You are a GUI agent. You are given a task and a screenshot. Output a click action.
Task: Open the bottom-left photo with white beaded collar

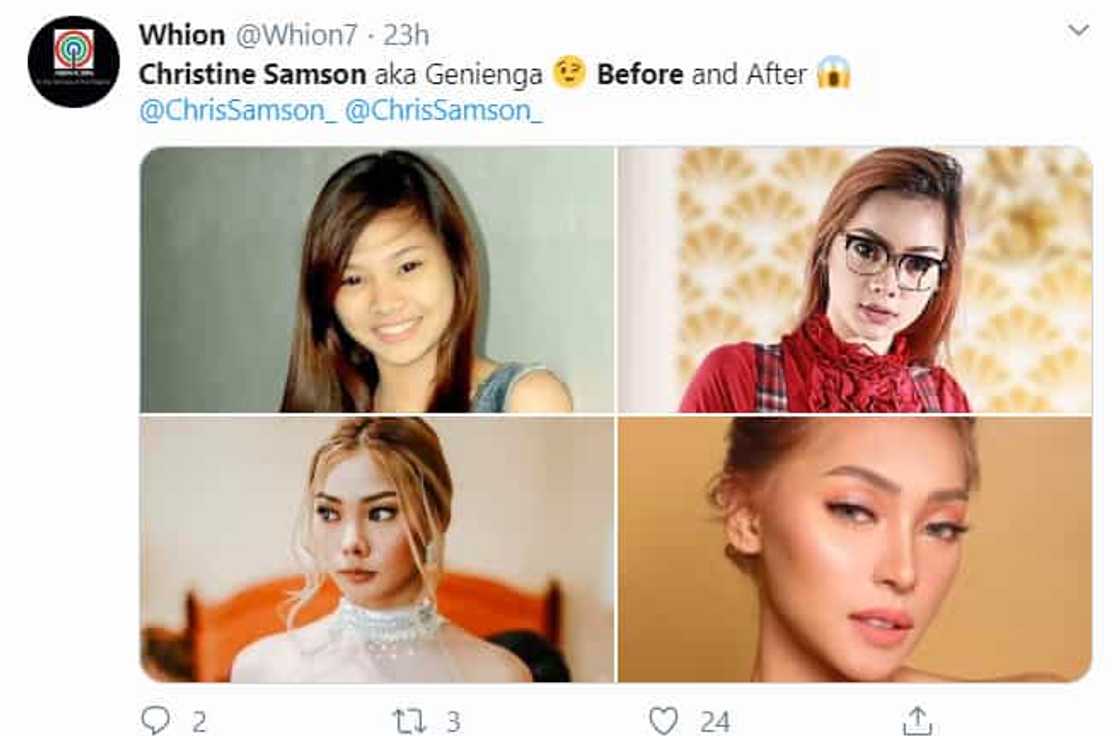pos(377,549)
